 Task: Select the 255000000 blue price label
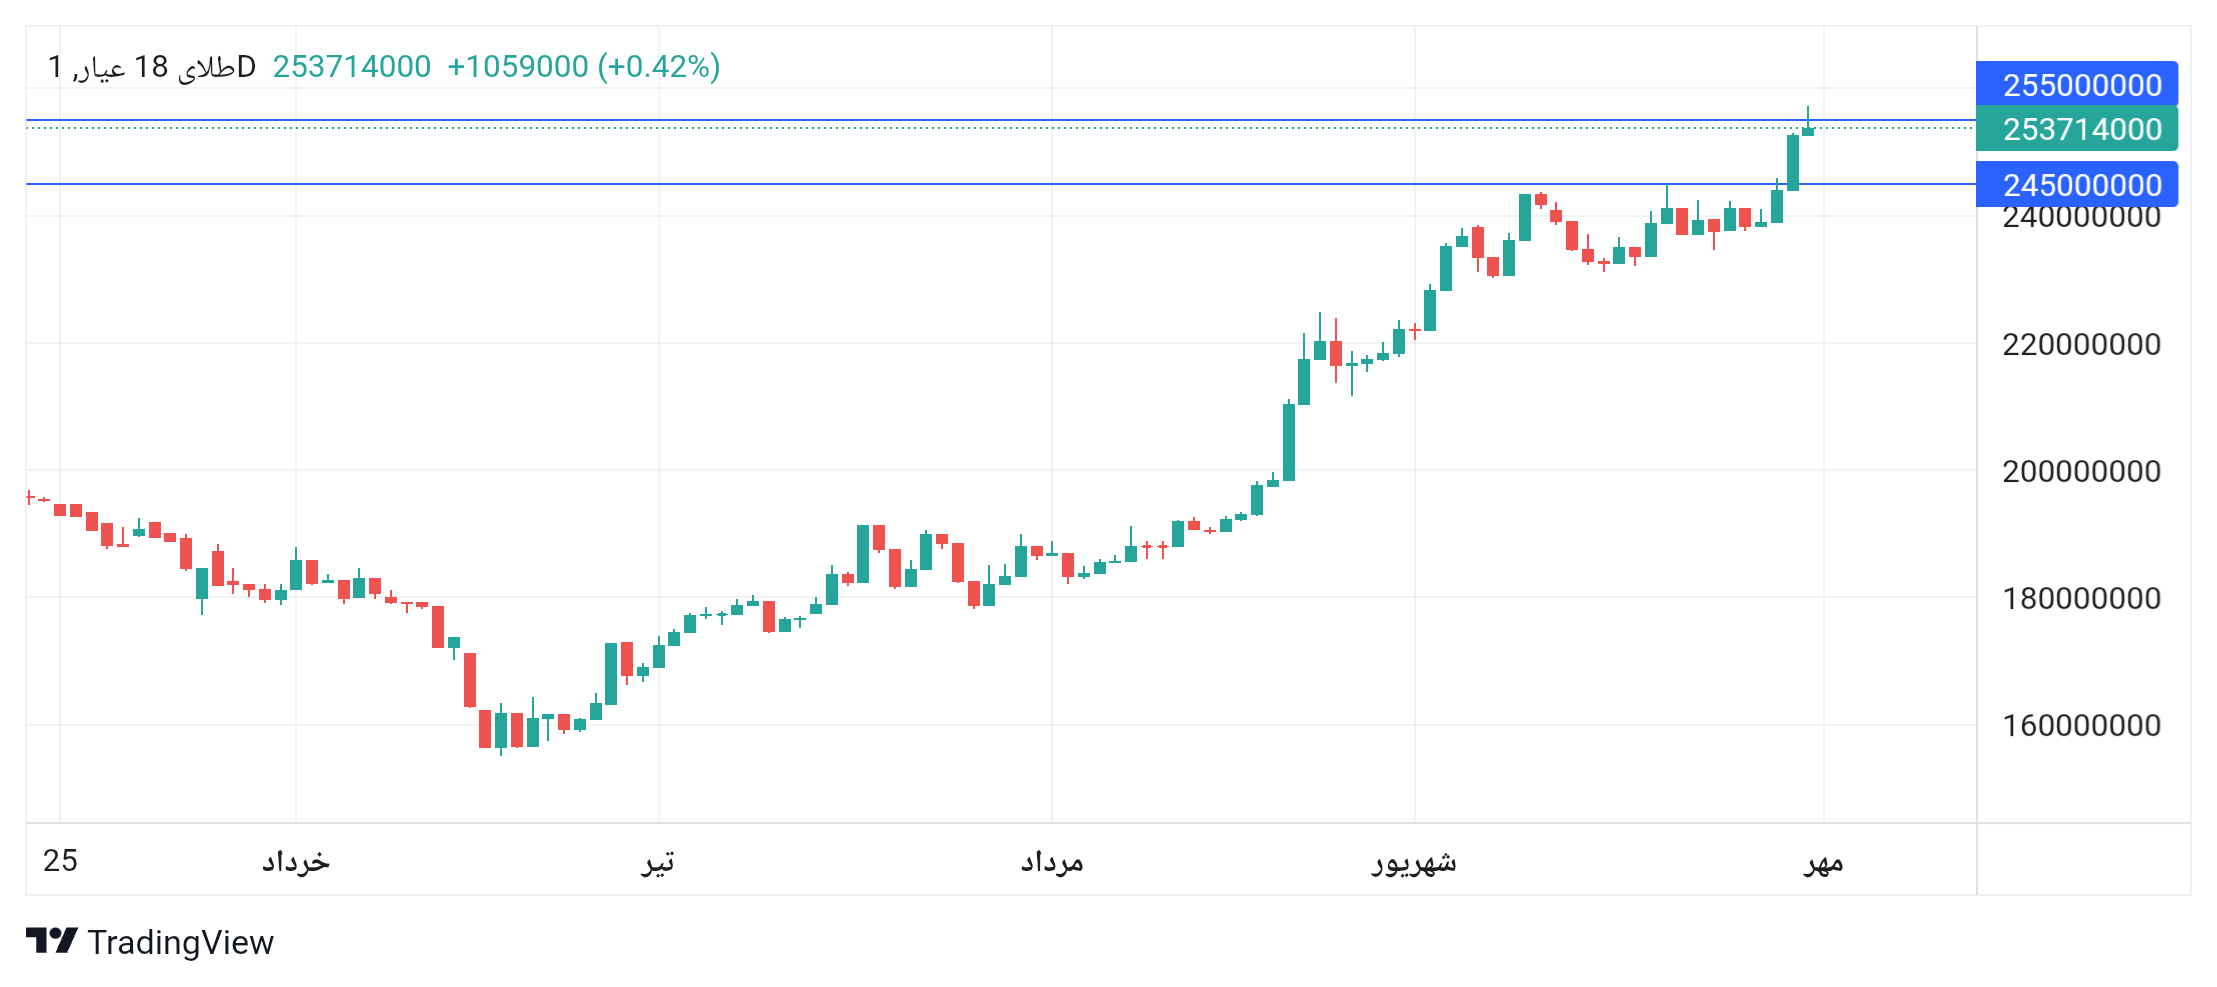(x=2077, y=85)
